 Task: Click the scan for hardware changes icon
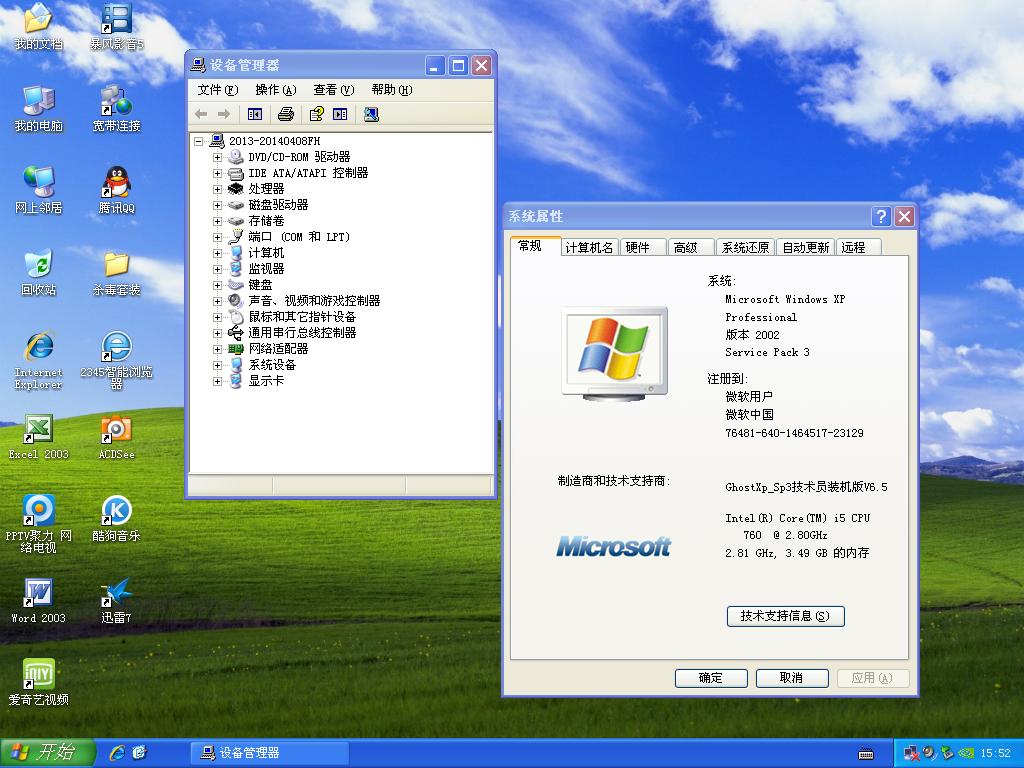point(371,114)
